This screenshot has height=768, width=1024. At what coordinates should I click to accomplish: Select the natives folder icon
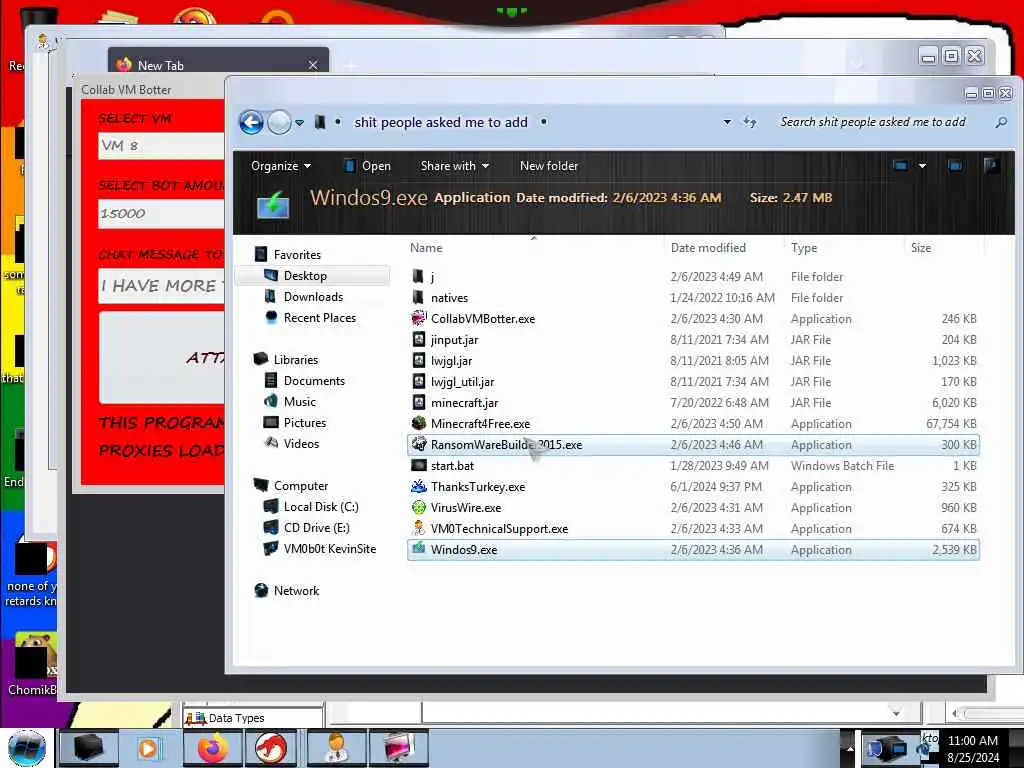point(418,297)
